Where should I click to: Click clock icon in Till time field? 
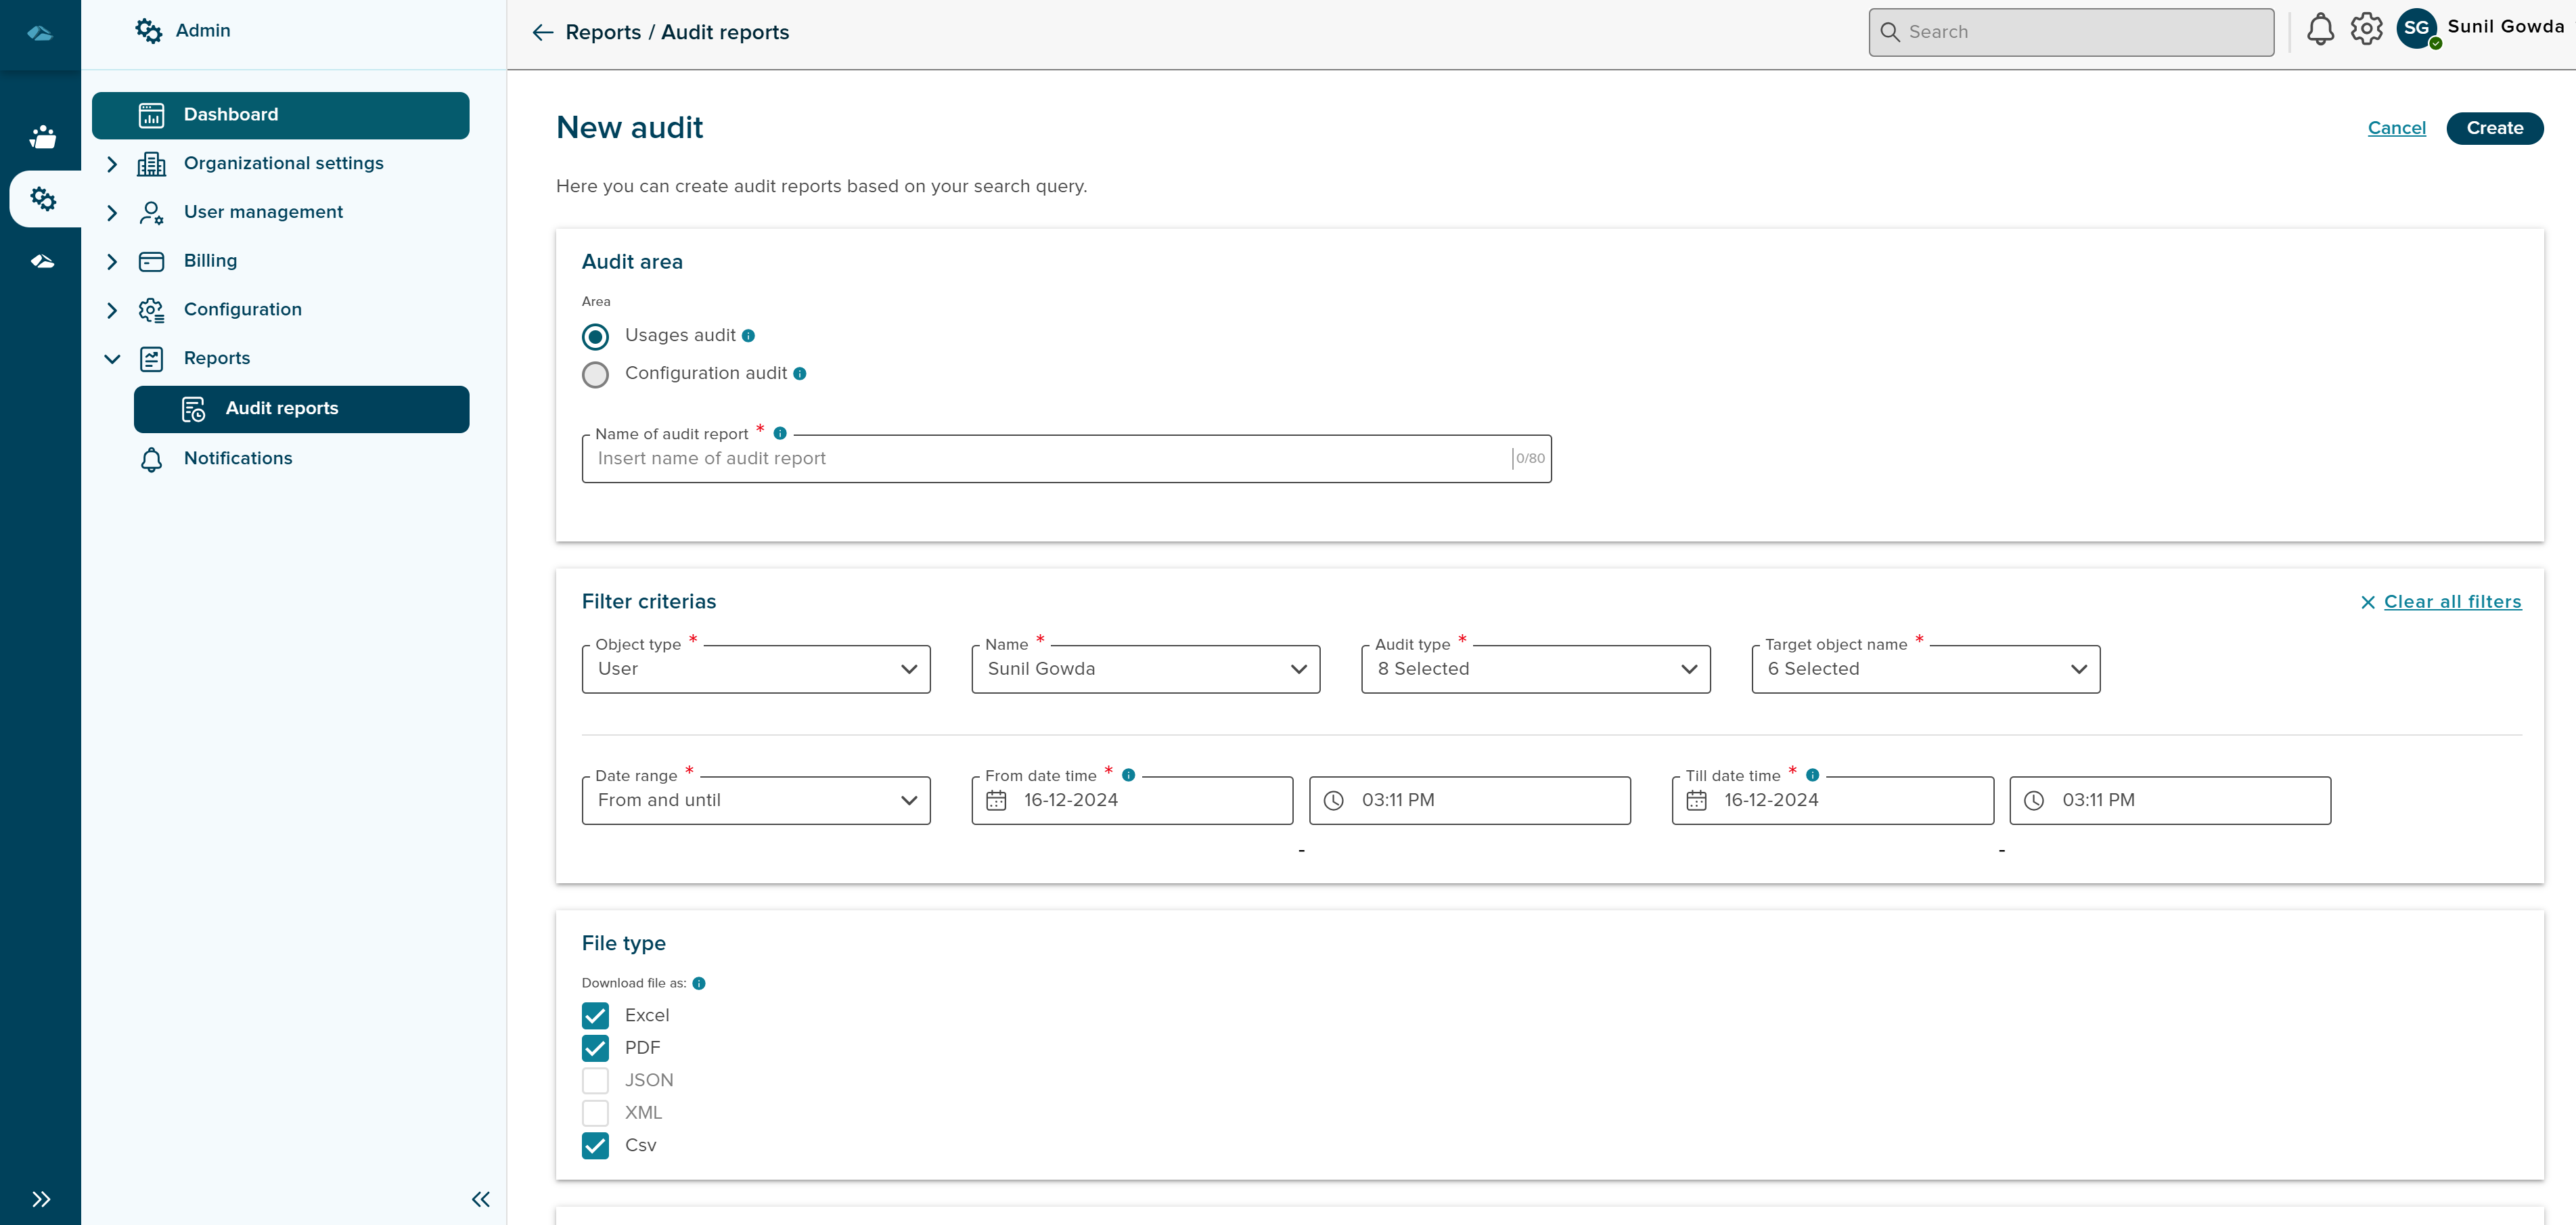2034,800
